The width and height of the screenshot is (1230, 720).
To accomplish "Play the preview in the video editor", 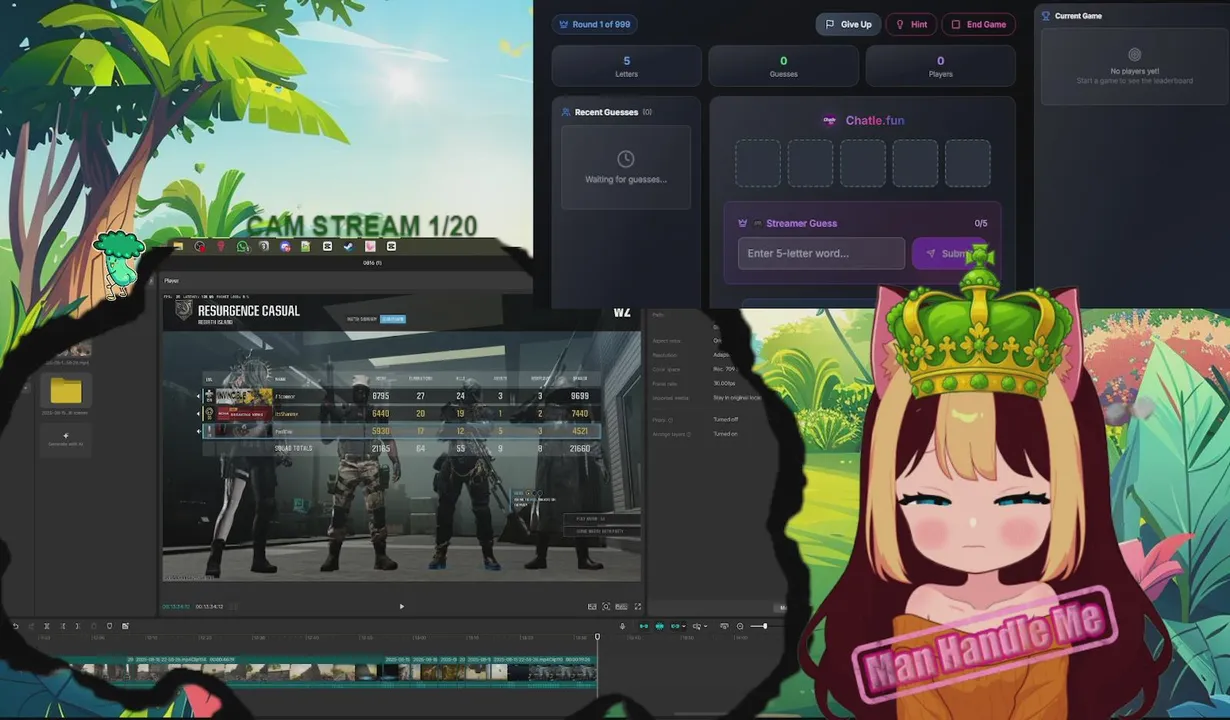I will coord(402,606).
